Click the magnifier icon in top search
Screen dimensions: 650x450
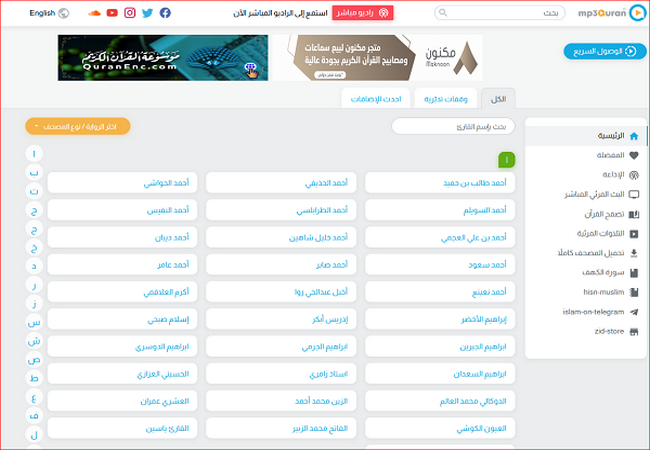click(x=444, y=13)
